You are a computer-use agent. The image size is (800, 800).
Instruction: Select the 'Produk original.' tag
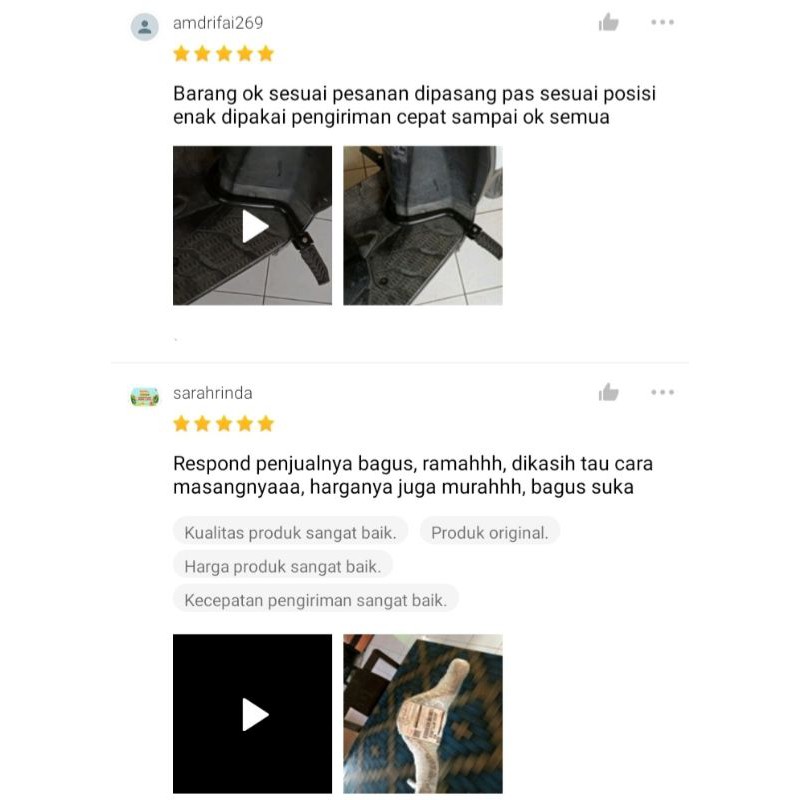tap(490, 532)
